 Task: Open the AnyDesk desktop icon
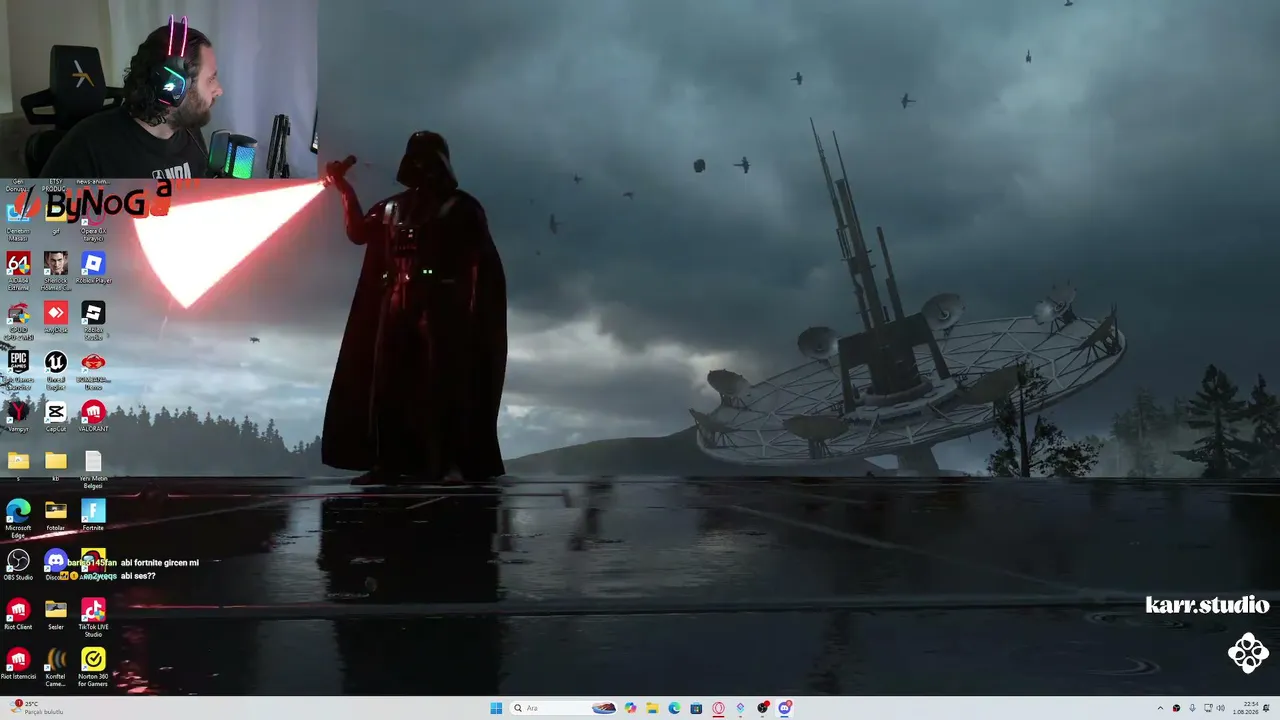[56, 317]
